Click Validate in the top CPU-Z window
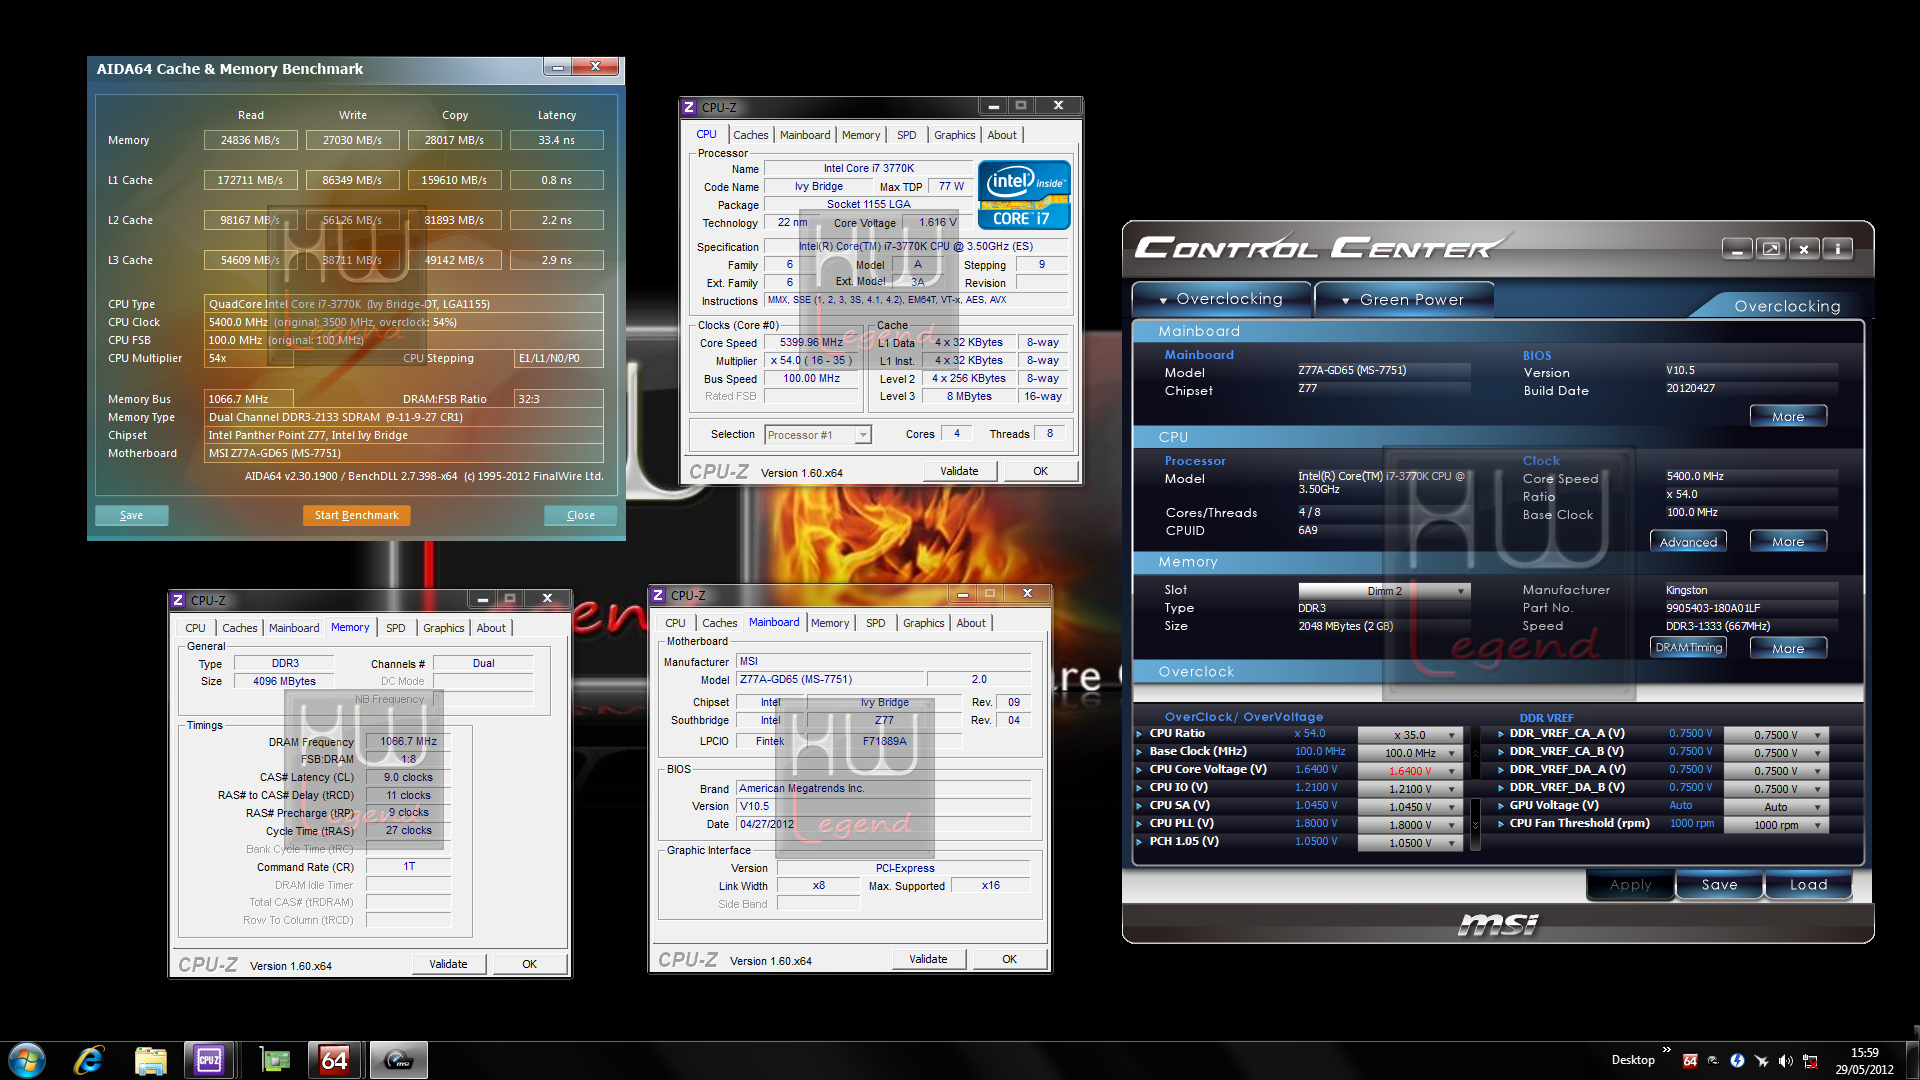 [x=959, y=471]
